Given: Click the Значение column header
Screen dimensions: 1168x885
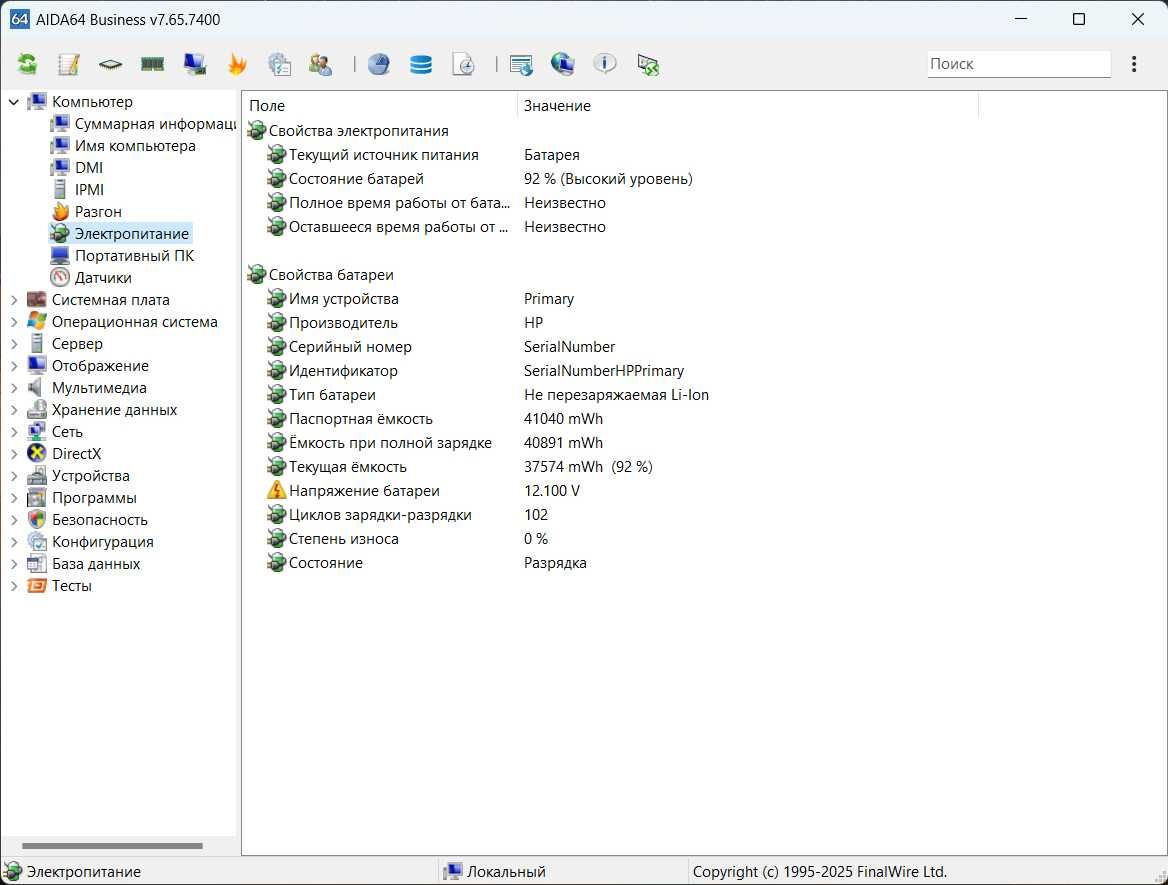Looking at the screenshot, I should coord(747,106).
